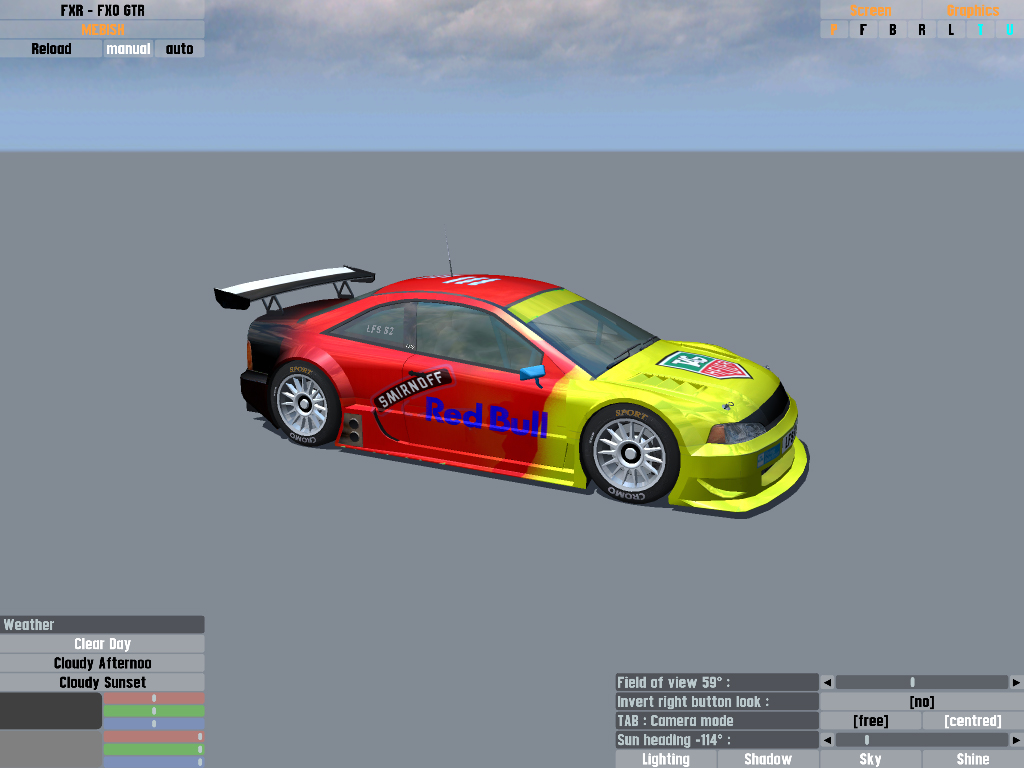Click the MEBISH skin name
The height and width of the screenshot is (768, 1024).
coord(102,29)
